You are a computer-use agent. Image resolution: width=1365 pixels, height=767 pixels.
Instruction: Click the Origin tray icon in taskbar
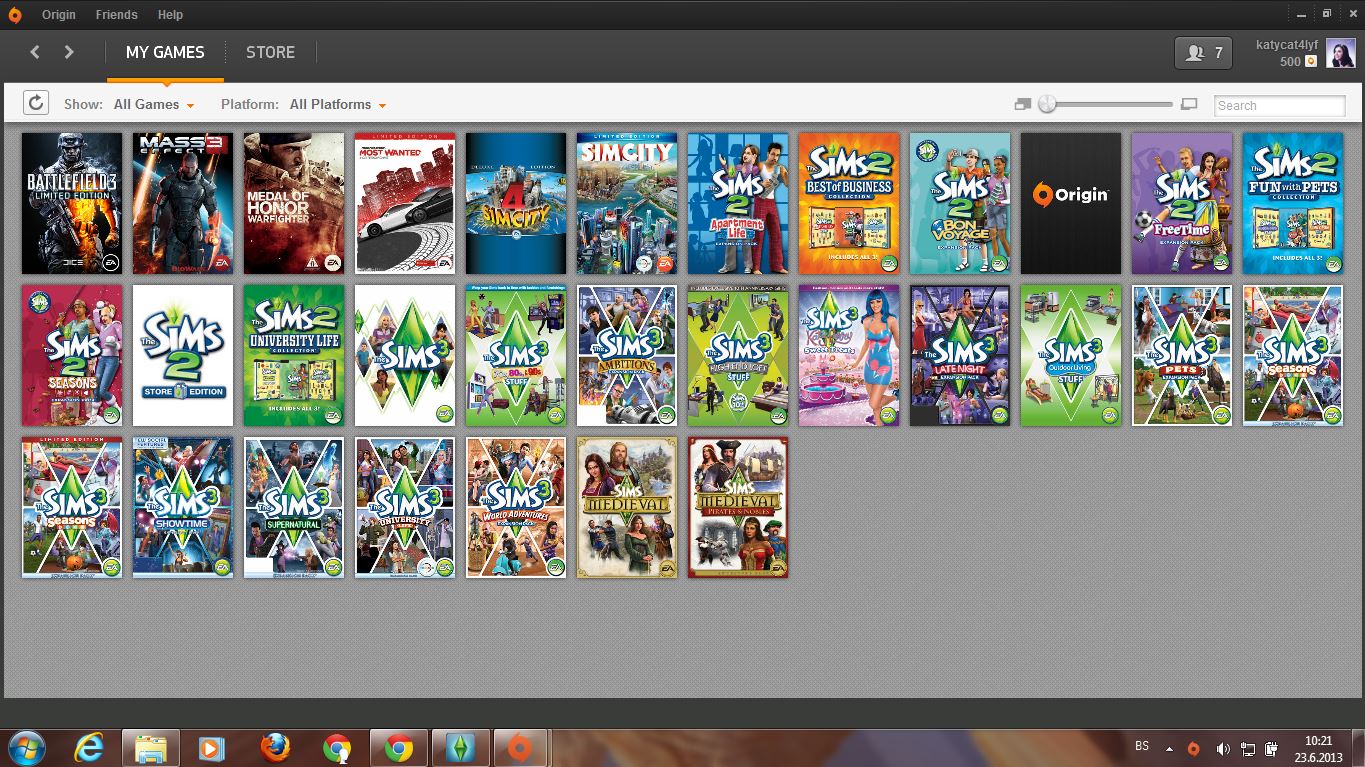(1193, 748)
